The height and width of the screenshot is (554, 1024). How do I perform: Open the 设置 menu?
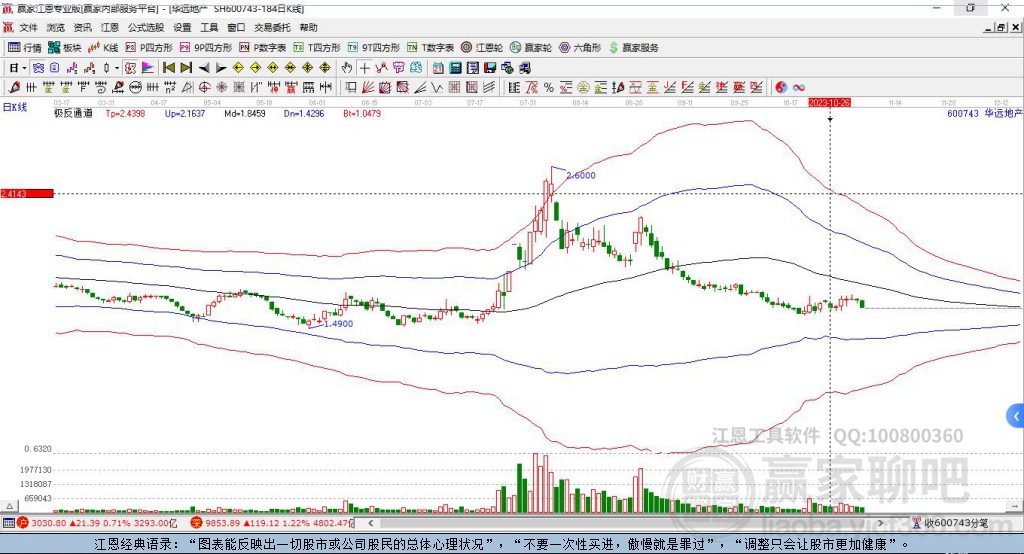pyautogui.click(x=182, y=27)
